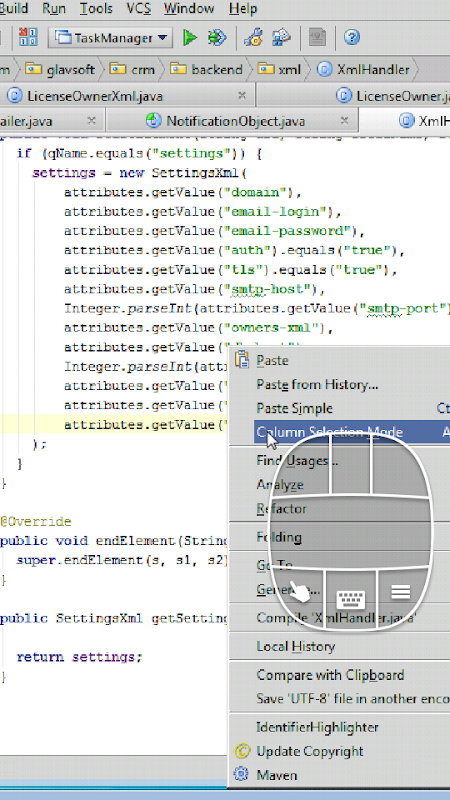Click the green Run arrow icon

[x=190, y=37]
